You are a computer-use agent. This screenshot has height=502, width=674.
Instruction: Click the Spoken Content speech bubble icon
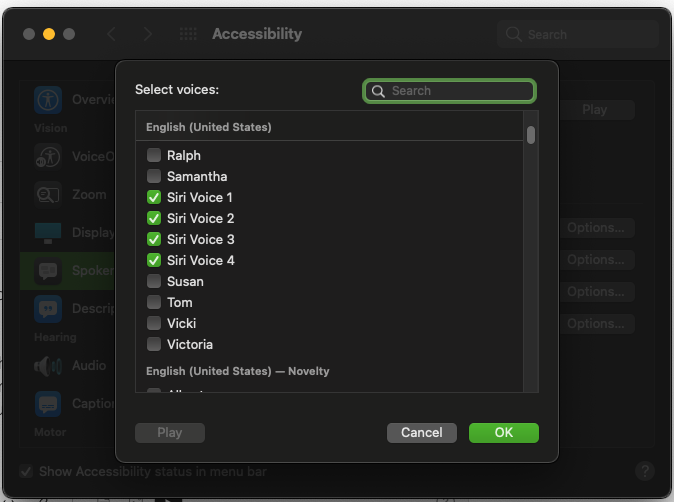(x=48, y=271)
